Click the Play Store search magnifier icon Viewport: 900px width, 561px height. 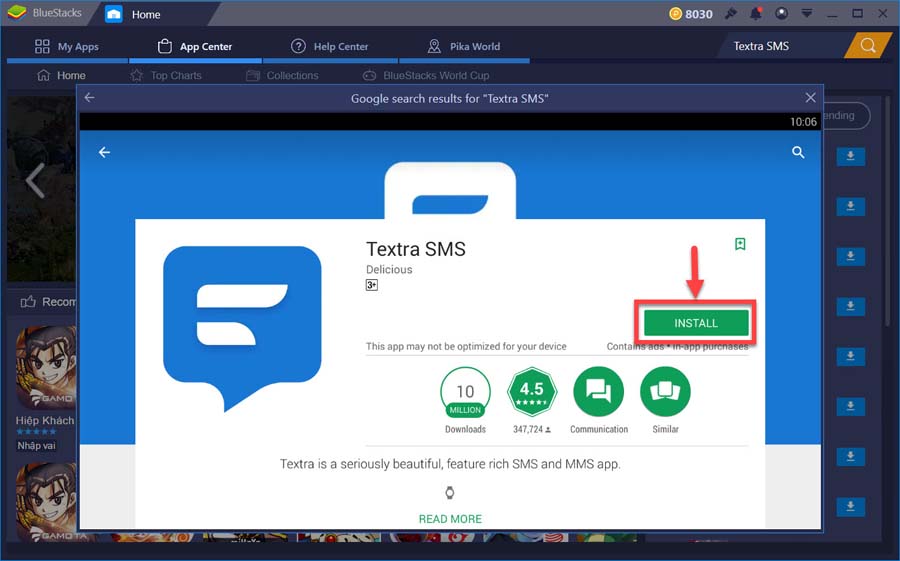pyautogui.click(x=798, y=152)
